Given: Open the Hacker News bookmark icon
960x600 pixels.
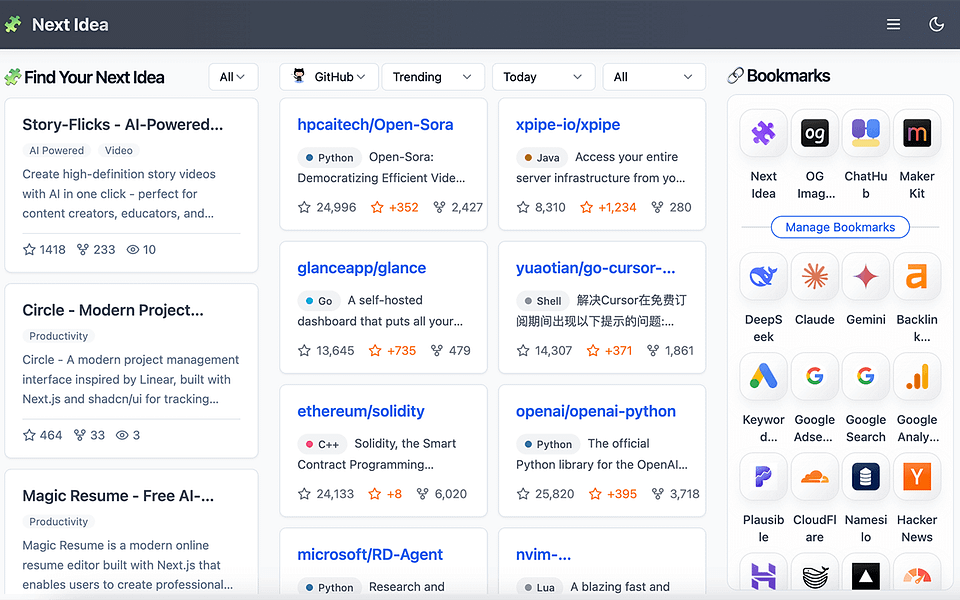Looking at the screenshot, I should [x=917, y=476].
